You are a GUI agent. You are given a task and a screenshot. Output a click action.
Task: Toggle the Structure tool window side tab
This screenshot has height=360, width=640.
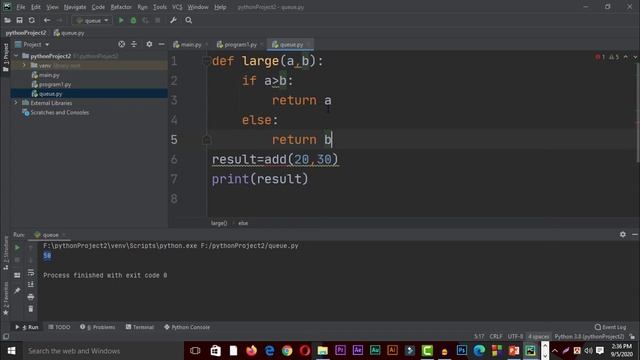click(x=5, y=253)
